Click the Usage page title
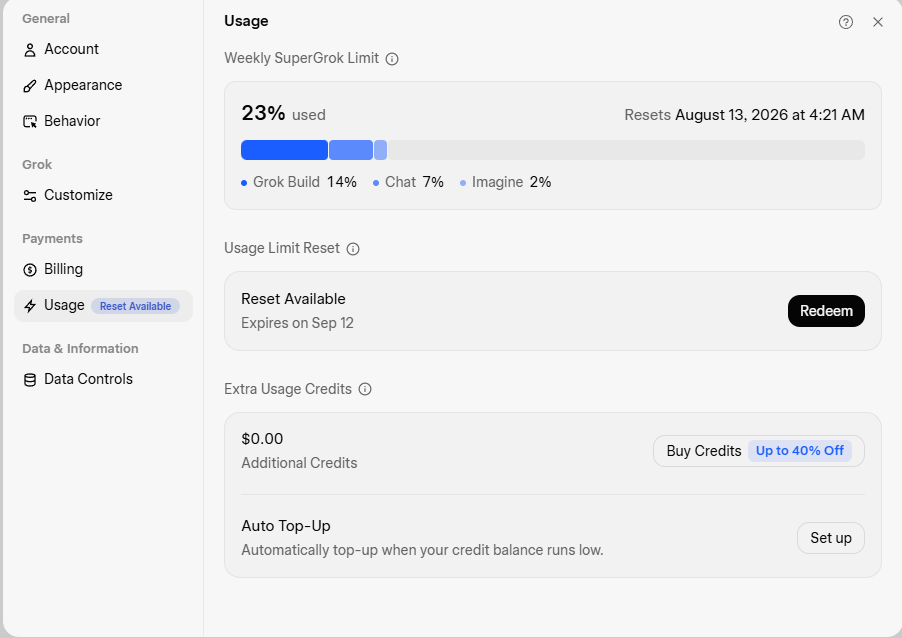Viewport: 902px width, 638px height. pyautogui.click(x=246, y=21)
